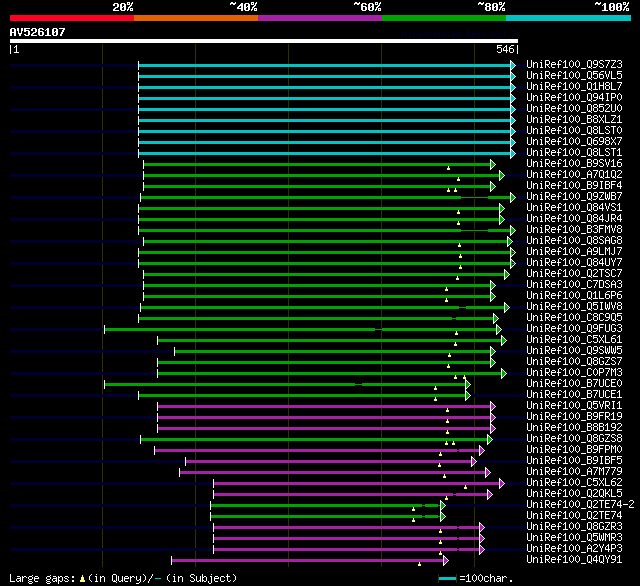The width and height of the screenshot is (640, 586).
Task: Select the AV526107 query name
Action: point(38,32)
